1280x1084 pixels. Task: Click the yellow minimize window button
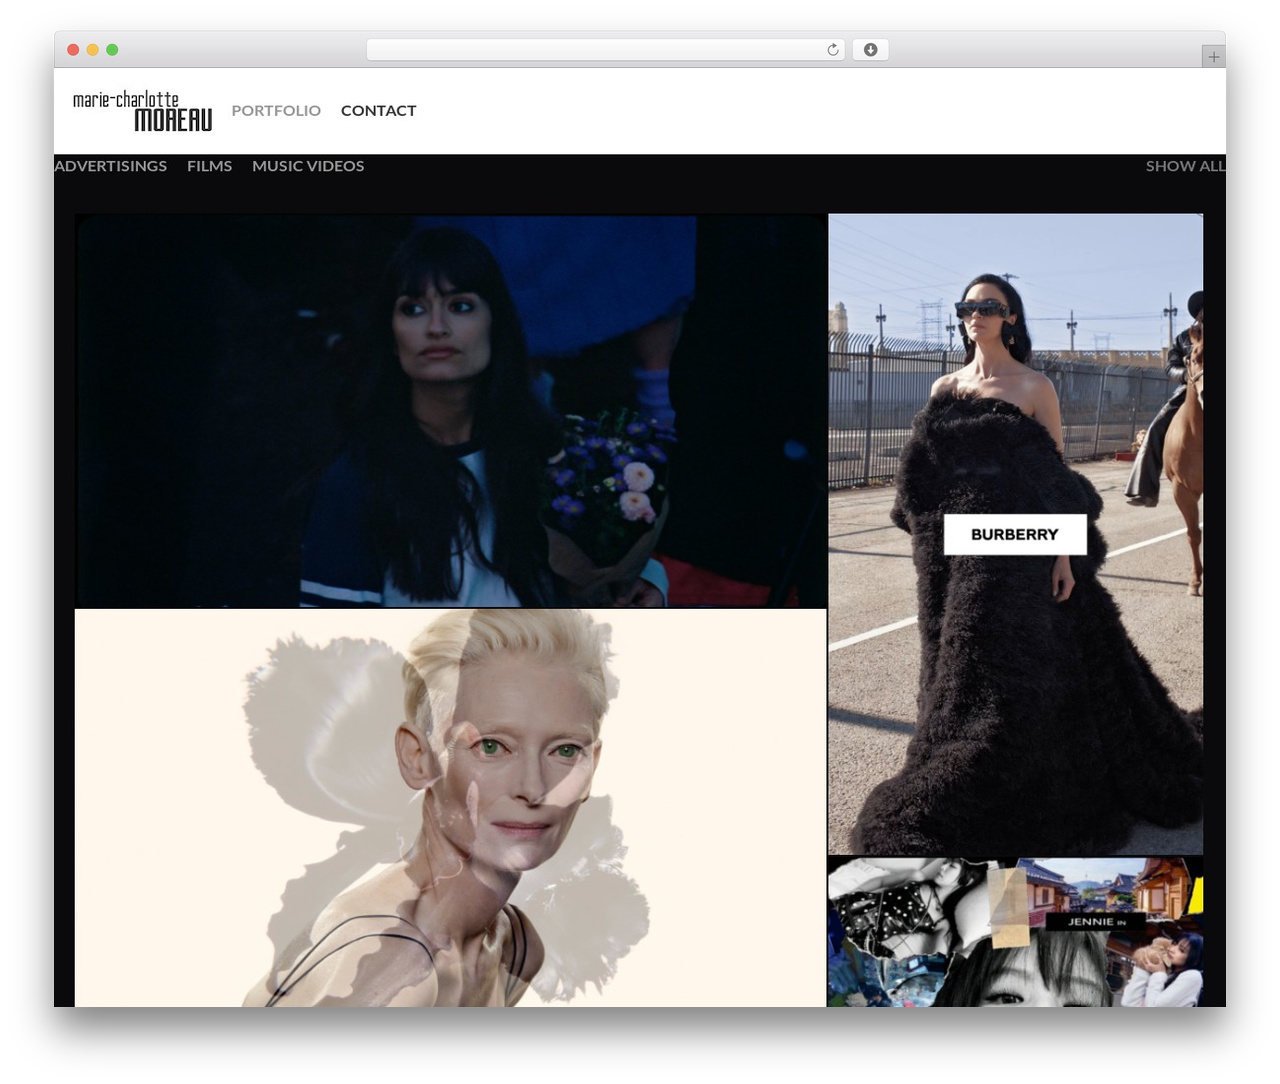[x=93, y=50]
